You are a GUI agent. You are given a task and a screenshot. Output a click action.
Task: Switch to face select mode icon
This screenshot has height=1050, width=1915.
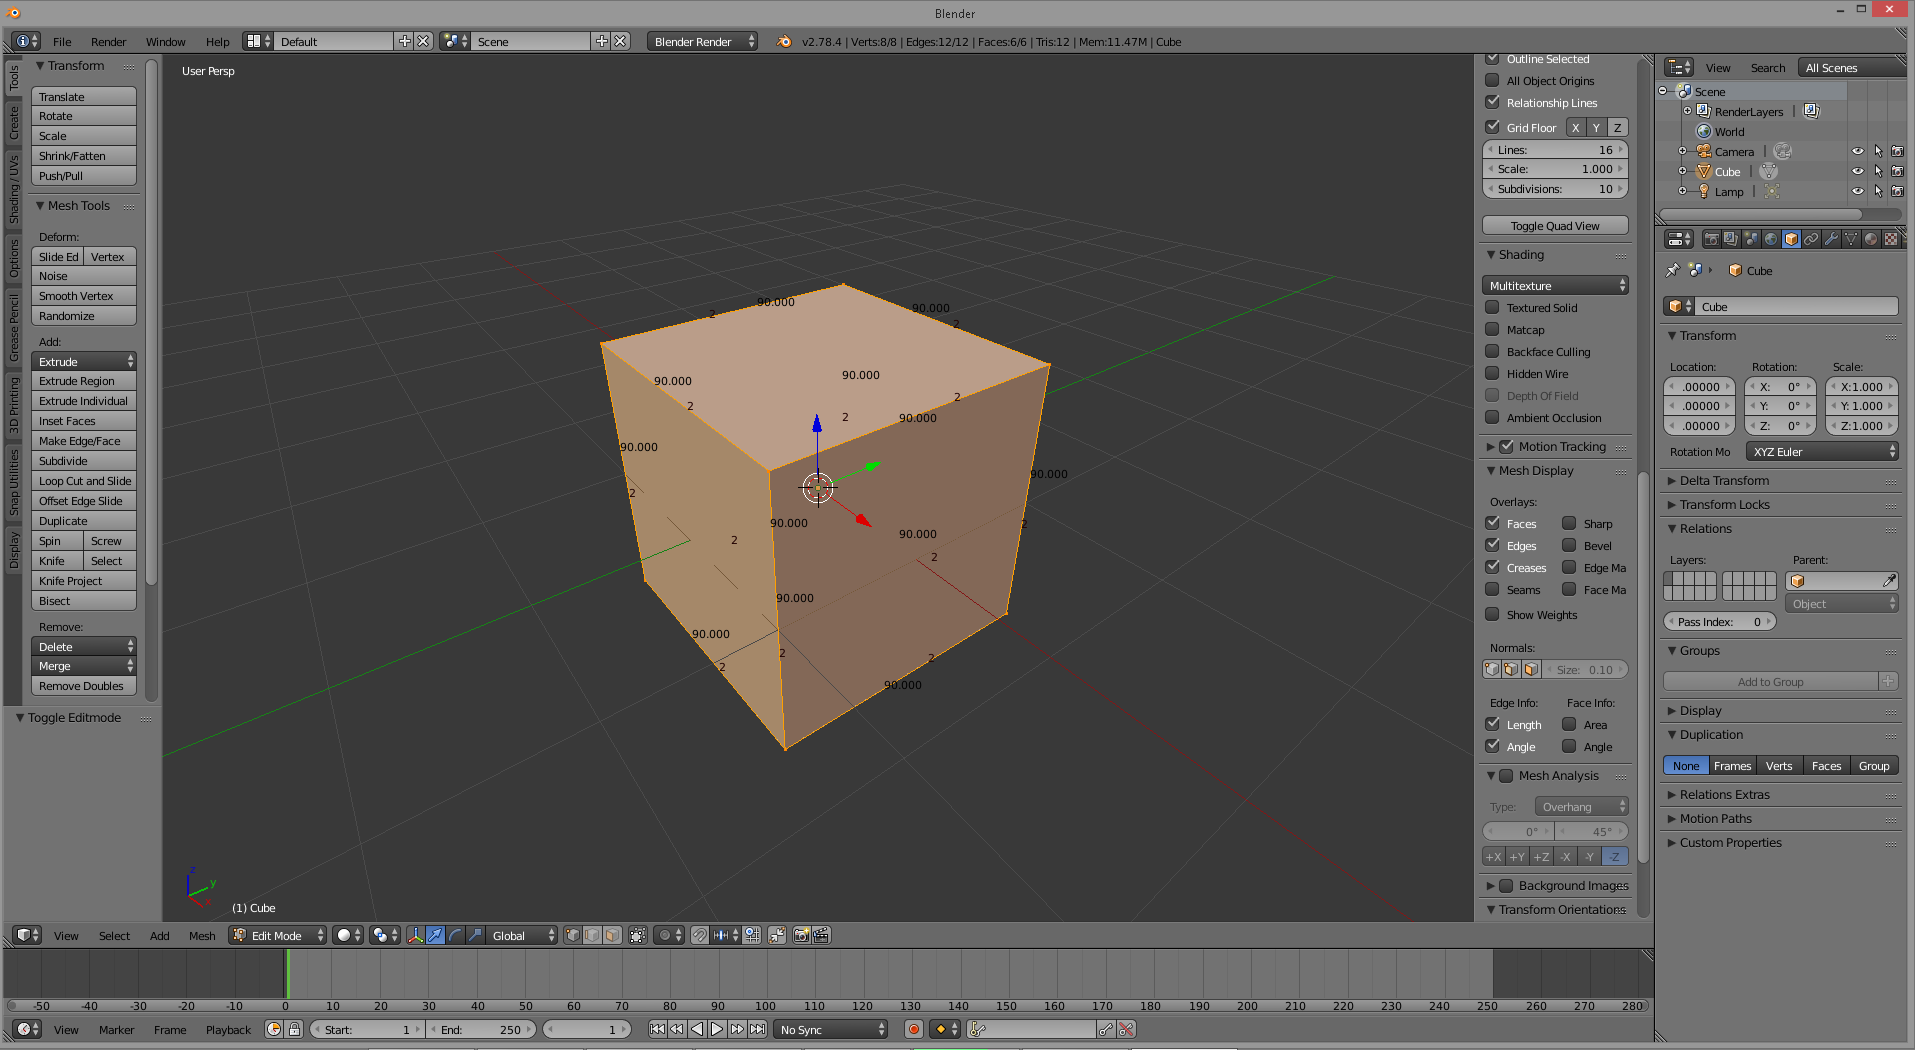[x=612, y=935]
